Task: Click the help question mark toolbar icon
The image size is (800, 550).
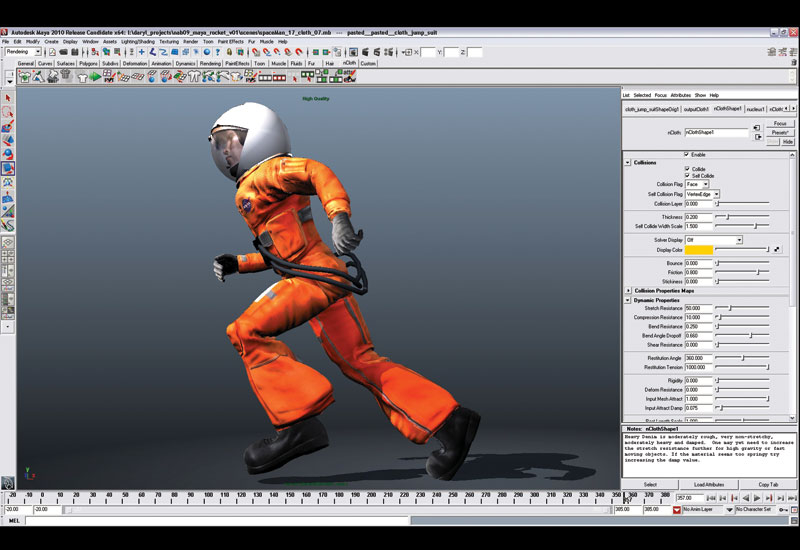Action: tap(218, 52)
